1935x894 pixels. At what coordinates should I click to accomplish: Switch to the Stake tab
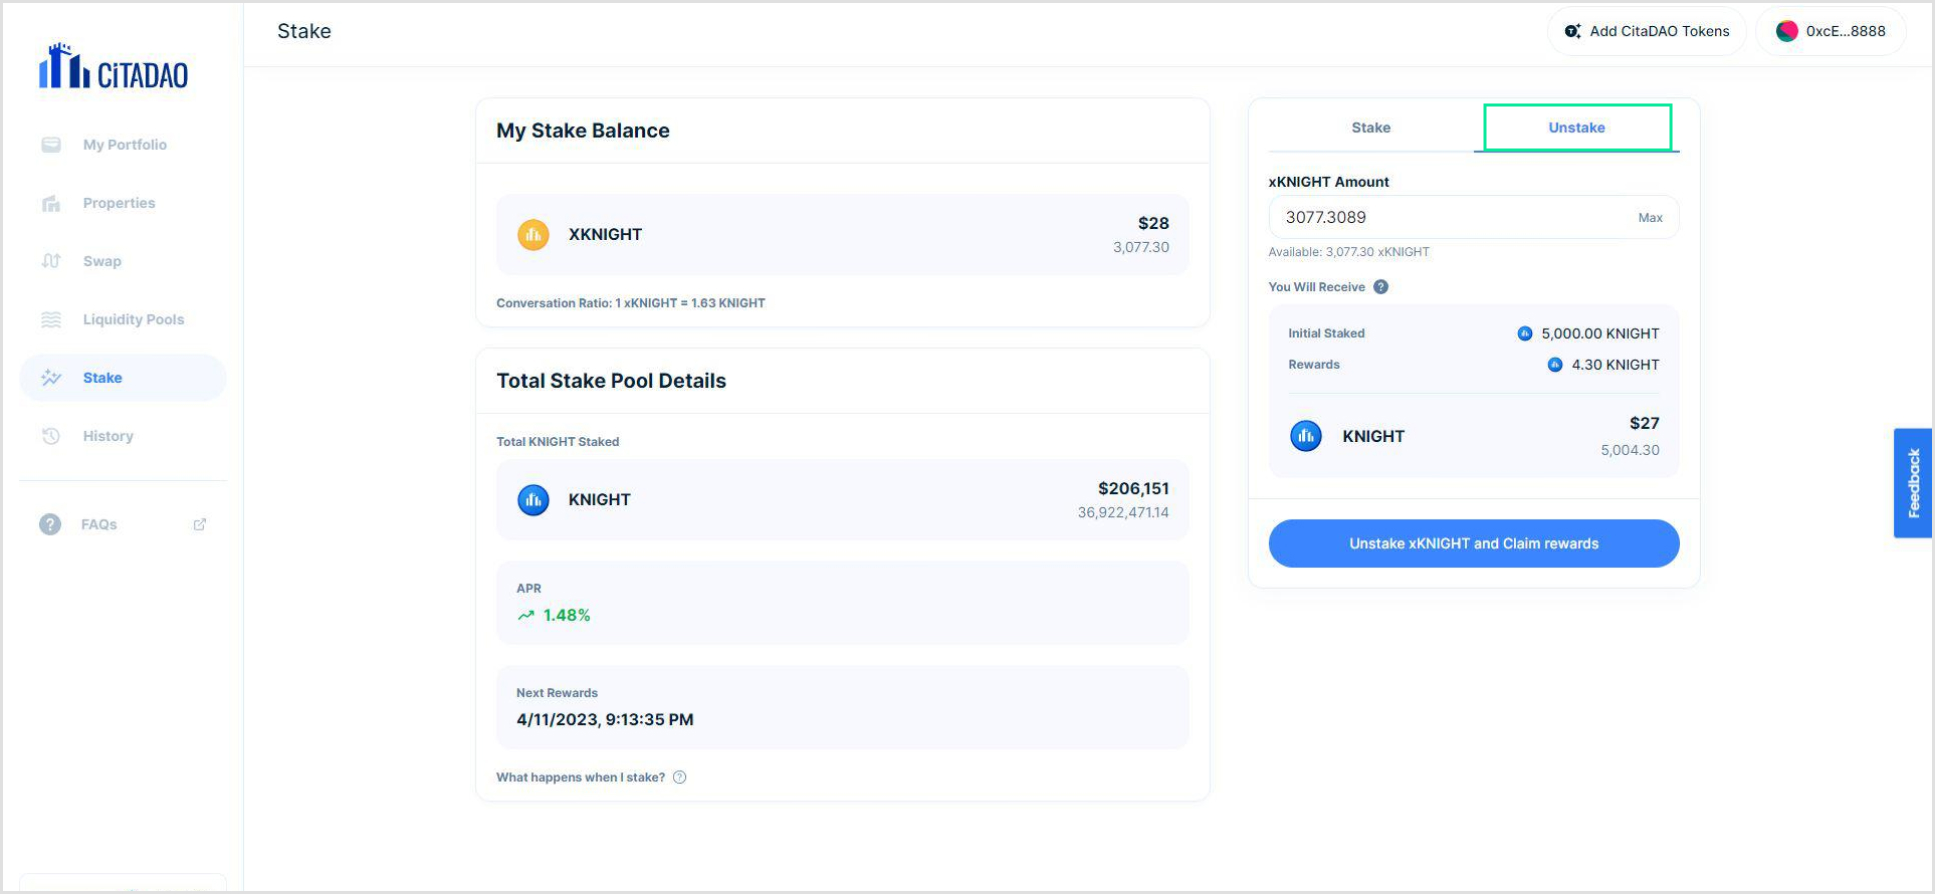pos(1371,128)
